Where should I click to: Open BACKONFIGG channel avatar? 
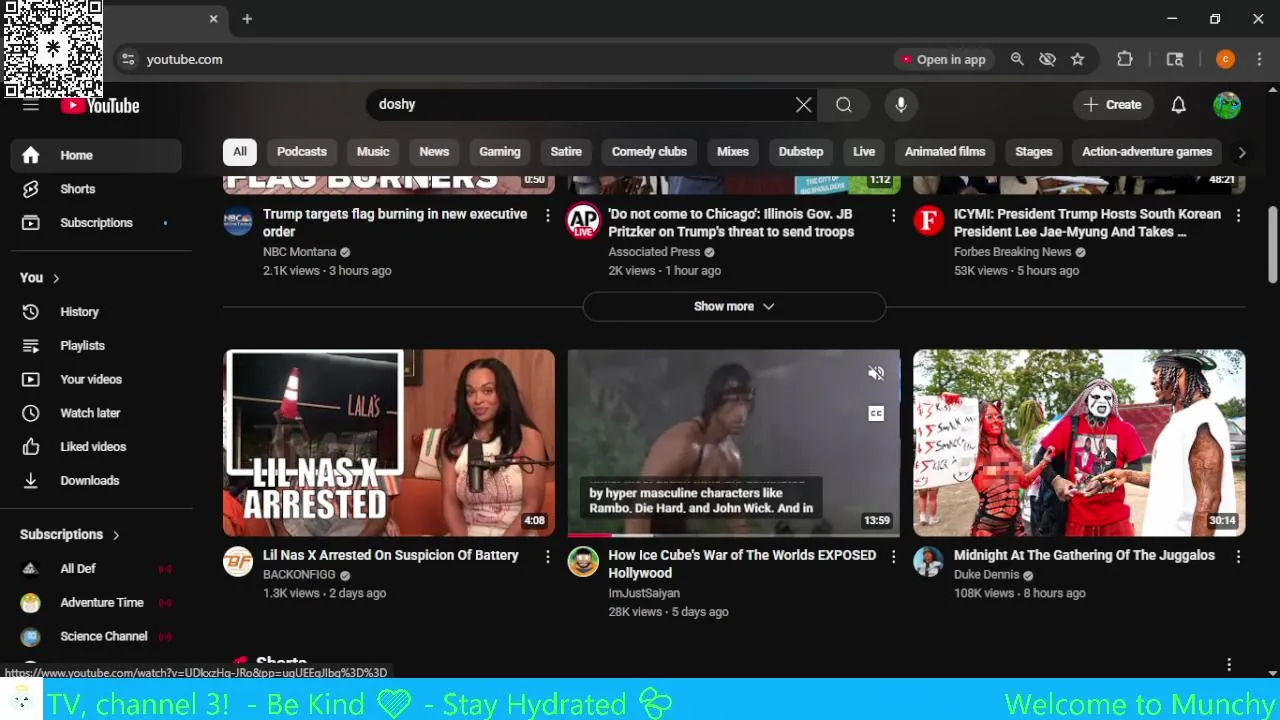click(238, 562)
